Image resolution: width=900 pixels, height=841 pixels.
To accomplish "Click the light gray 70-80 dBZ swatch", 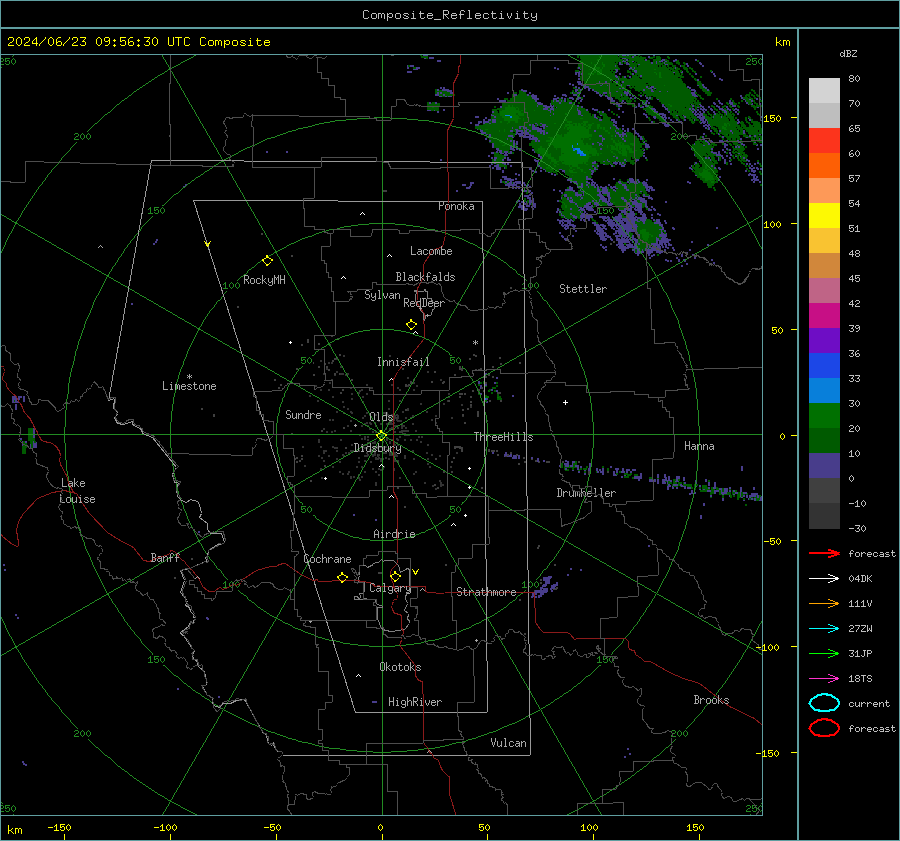I will [824, 91].
